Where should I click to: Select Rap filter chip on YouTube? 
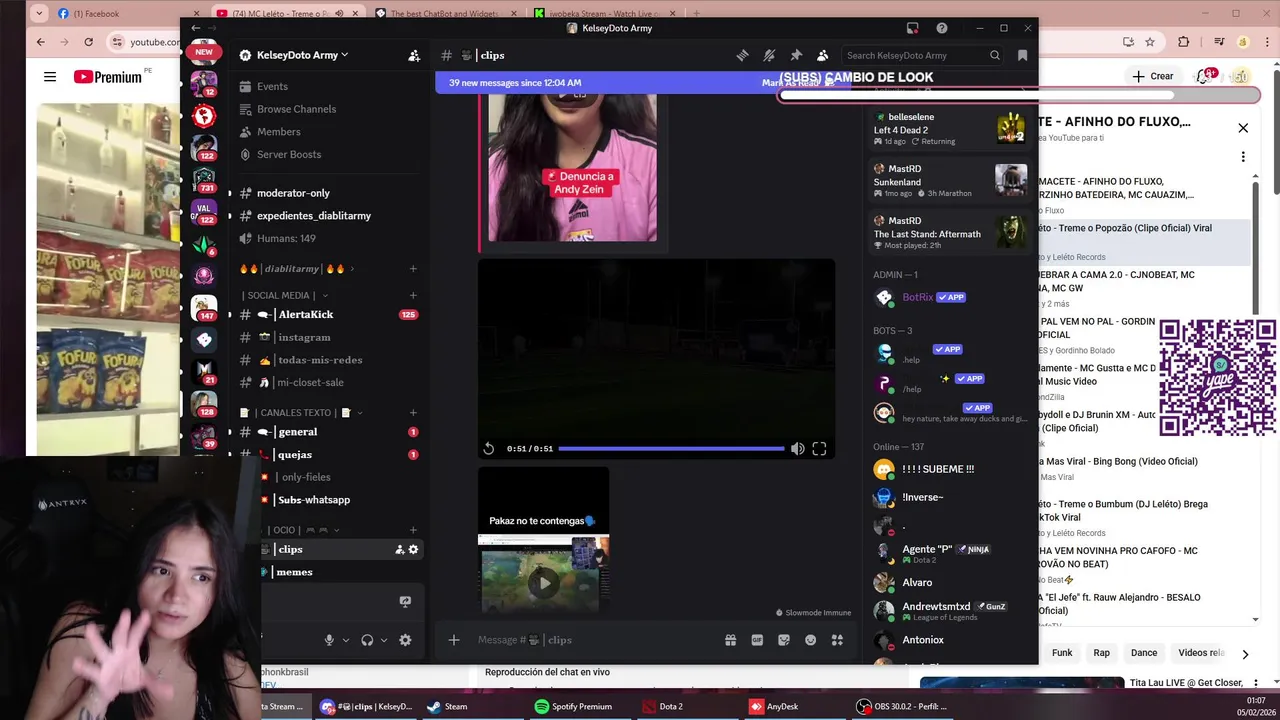tap(1101, 653)
